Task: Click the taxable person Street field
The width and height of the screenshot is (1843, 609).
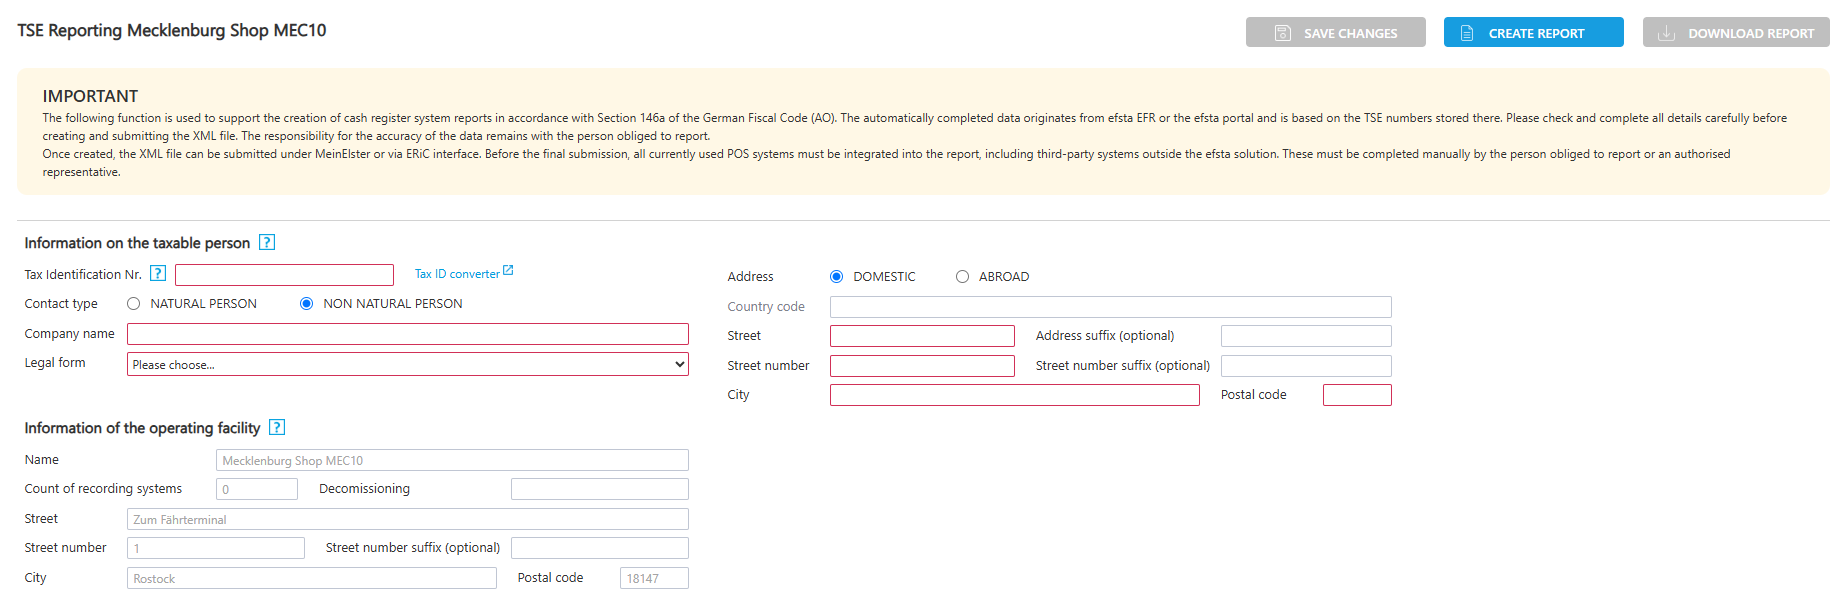Action: tap(922, 336)
